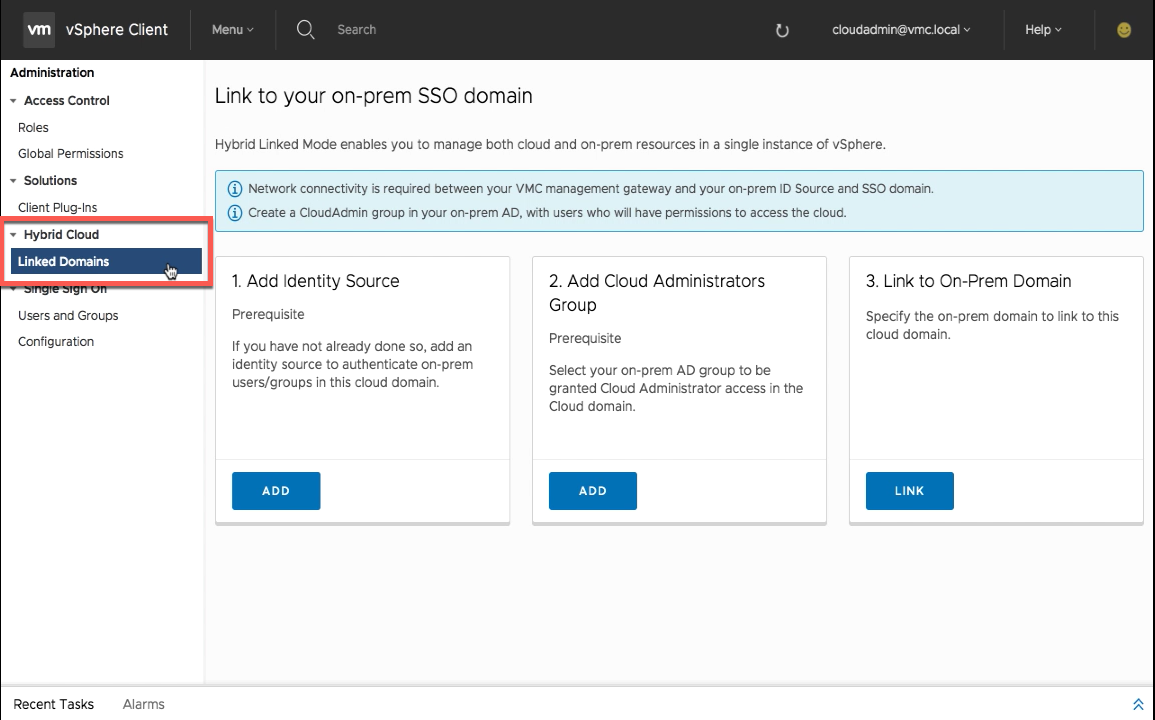Switch to the Alarms tab

(x=143, y=704)
